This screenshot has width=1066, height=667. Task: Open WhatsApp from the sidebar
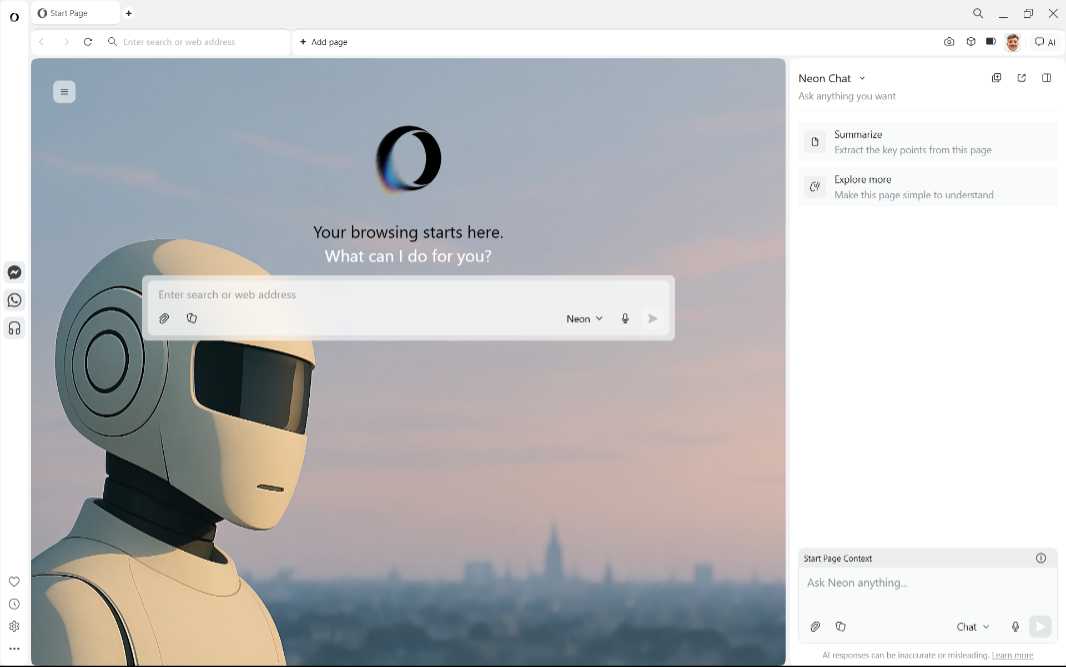click(15, 300)
